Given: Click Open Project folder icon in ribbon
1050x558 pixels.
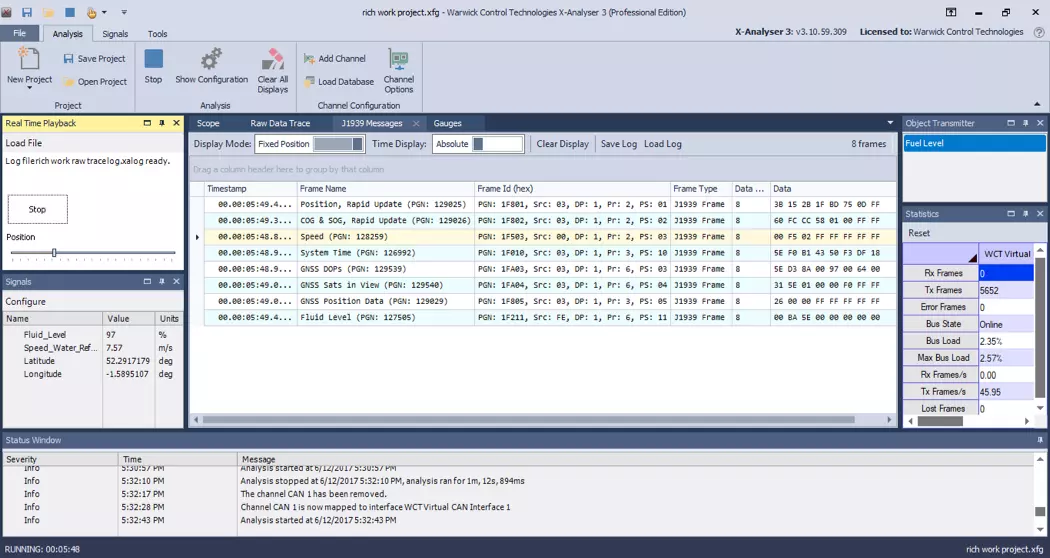Looking at the screenshot, I should click(x=69, y=82).
